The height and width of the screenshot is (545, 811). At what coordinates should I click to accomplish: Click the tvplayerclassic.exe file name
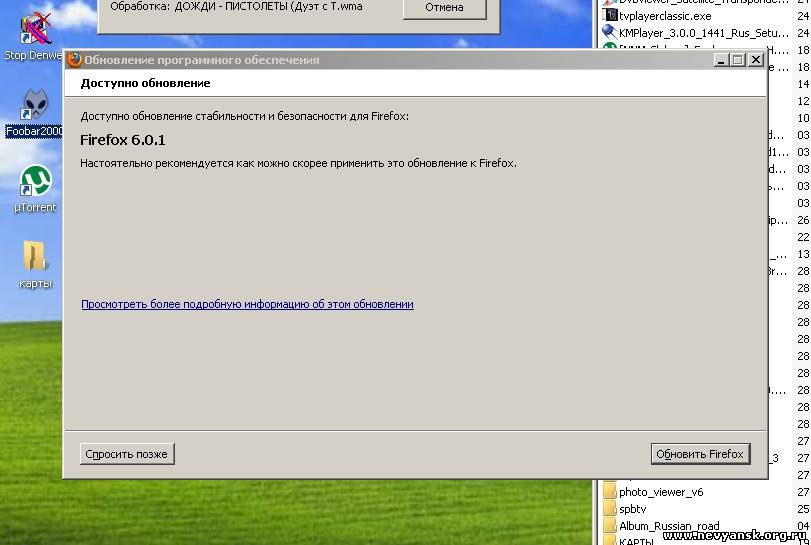[665, 16]
